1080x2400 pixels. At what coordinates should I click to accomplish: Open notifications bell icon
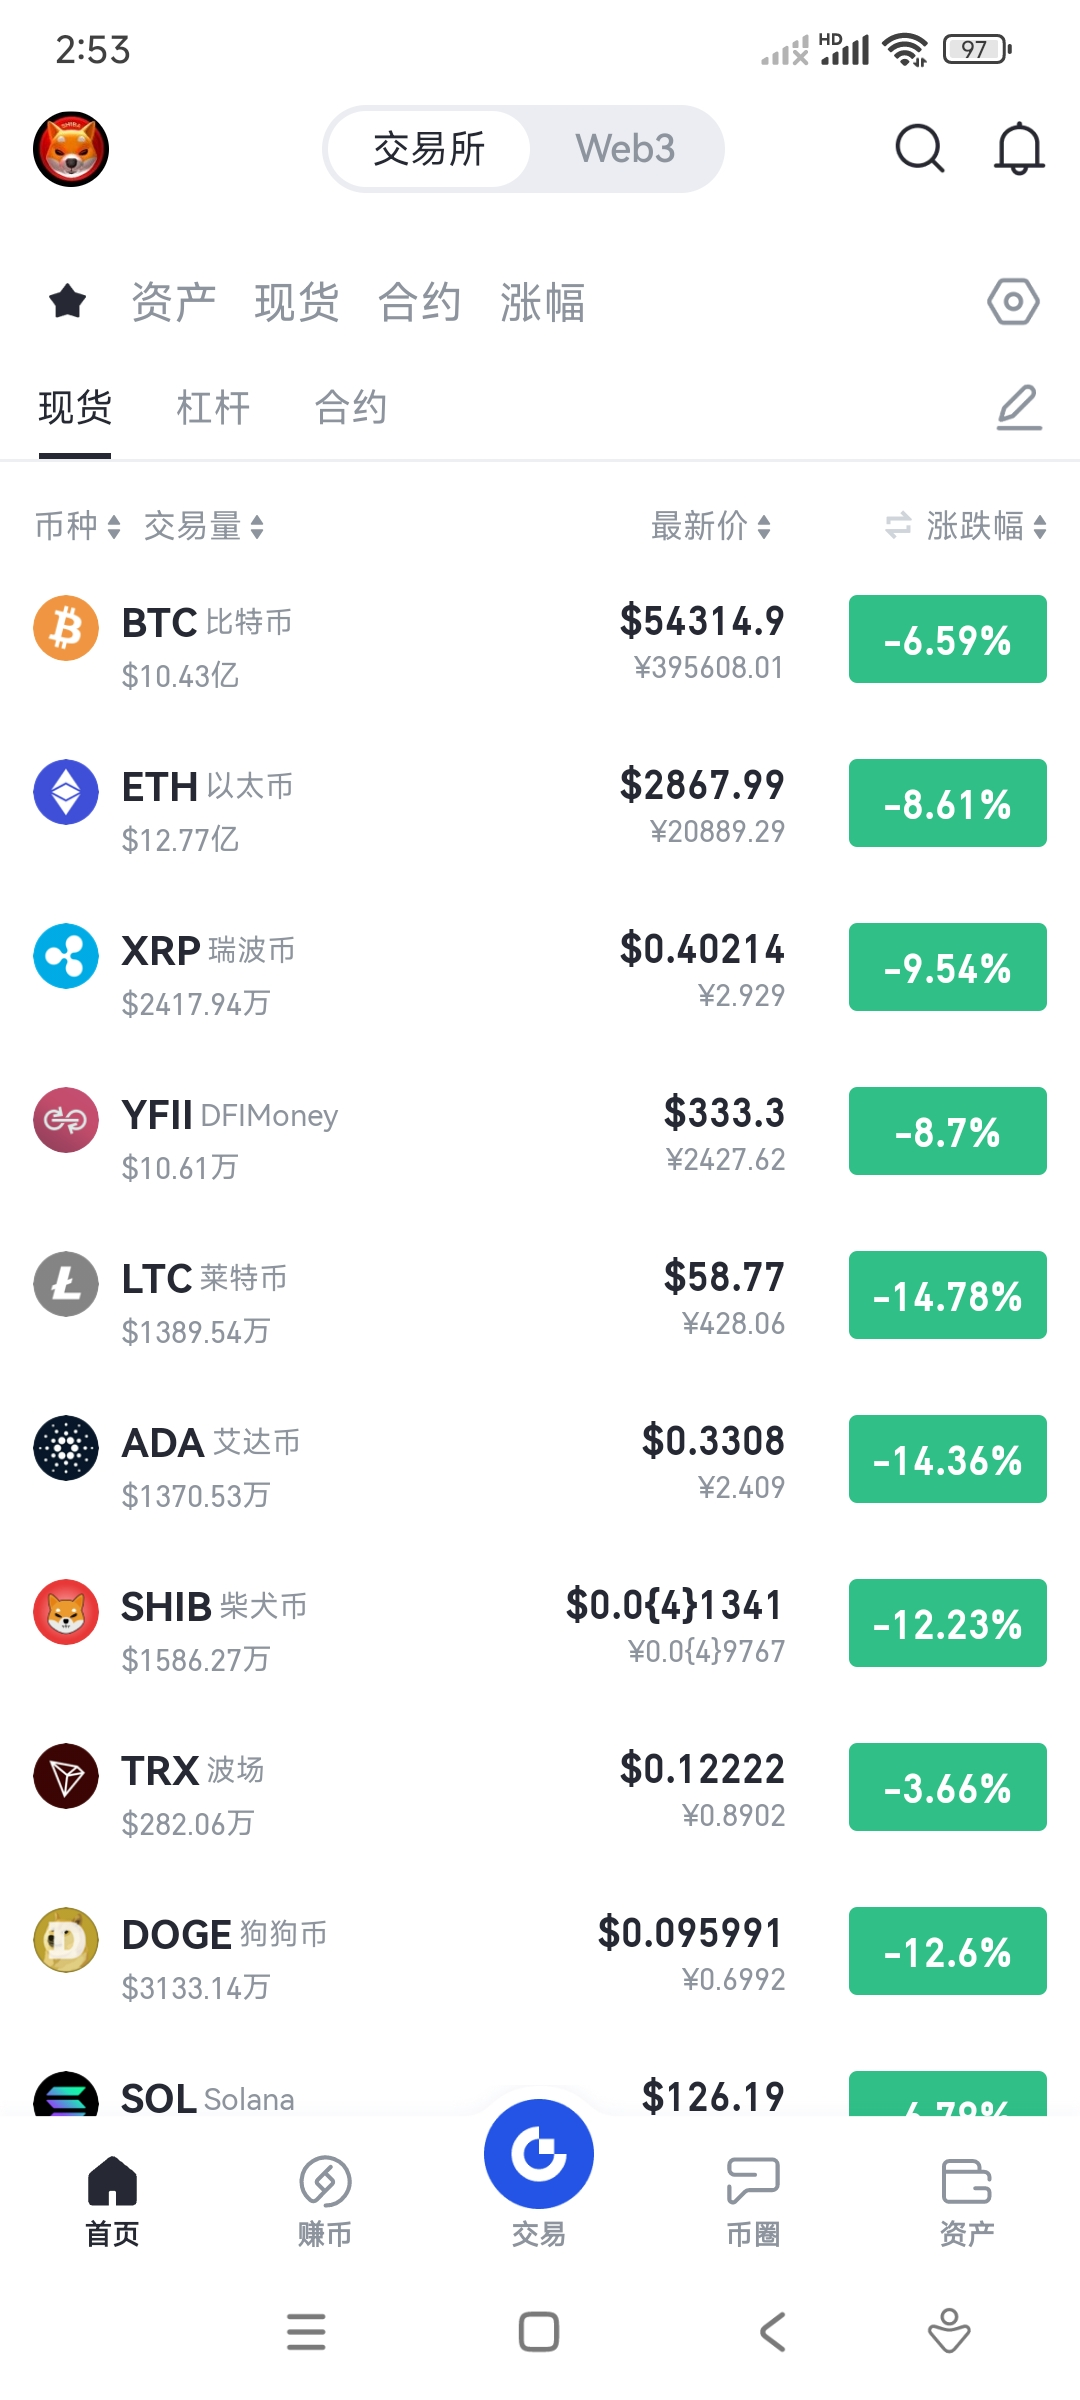[x=1019, y=149]
